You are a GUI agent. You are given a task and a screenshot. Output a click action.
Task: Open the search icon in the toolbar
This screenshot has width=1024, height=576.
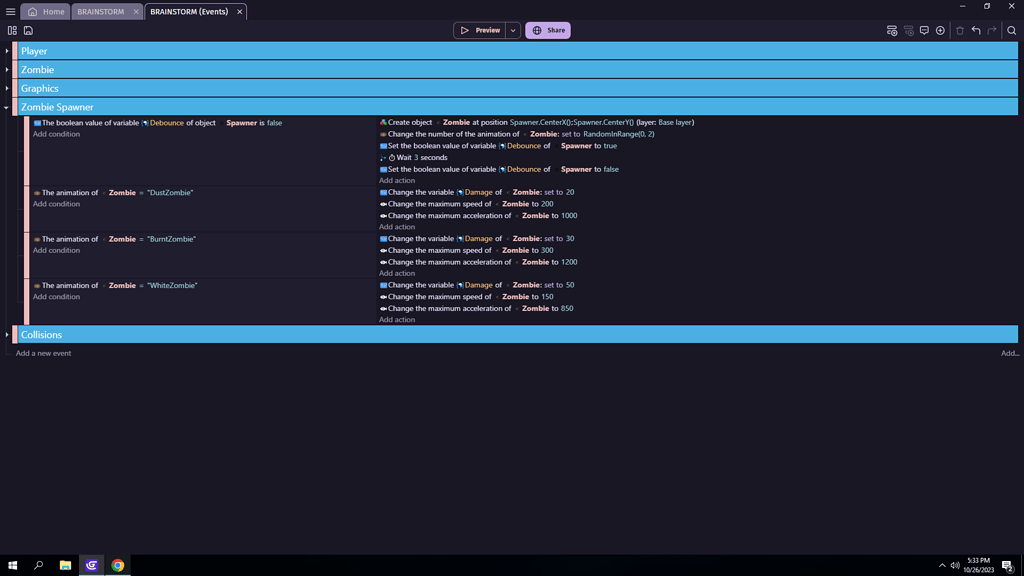(1012, 31)
